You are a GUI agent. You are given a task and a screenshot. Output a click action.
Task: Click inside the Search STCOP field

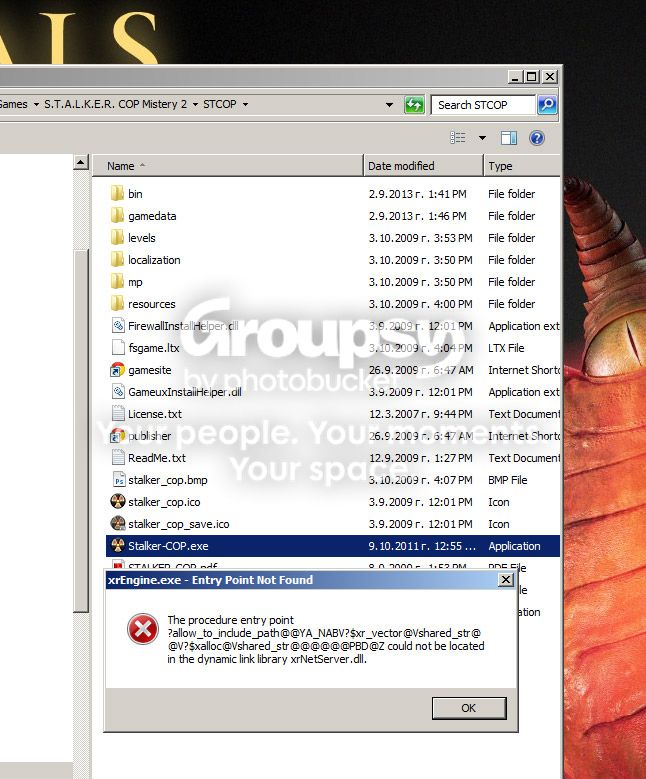click(483, 105)
